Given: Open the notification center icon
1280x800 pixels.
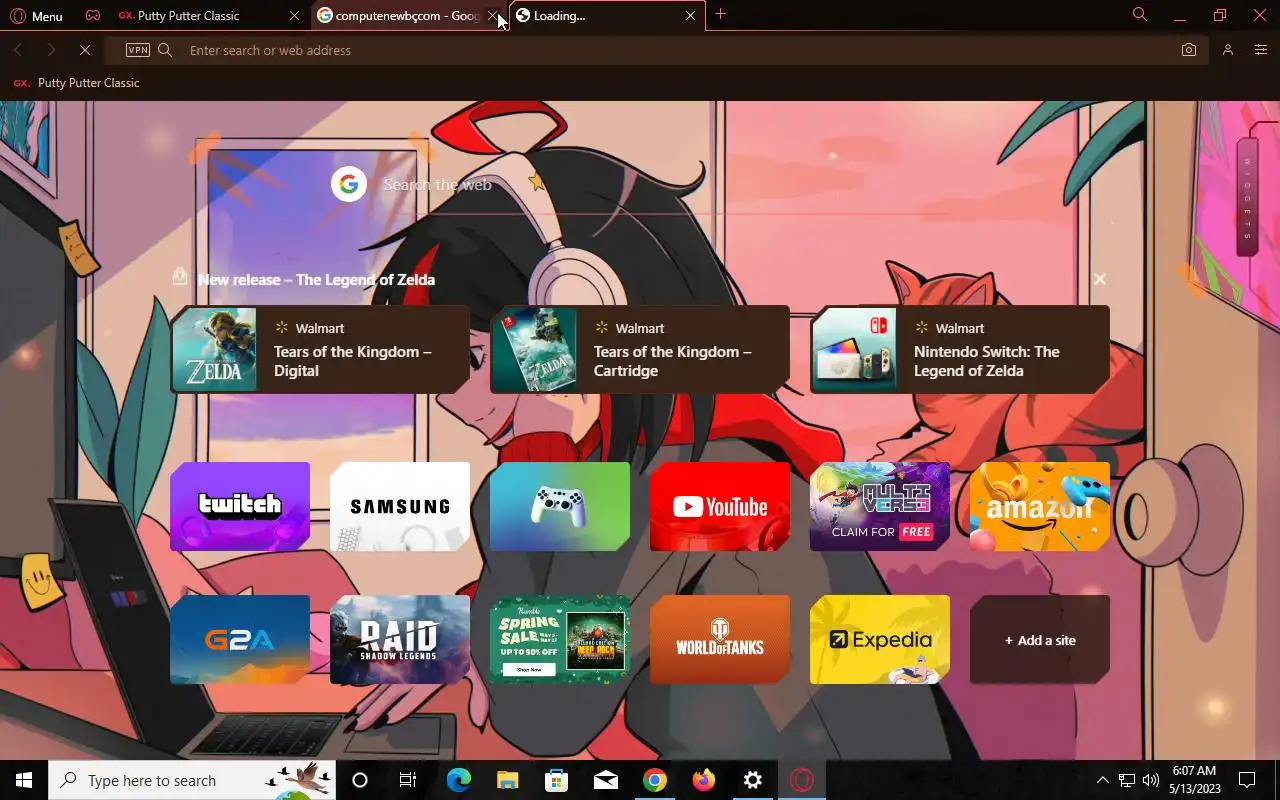Looking at the screenshot, I should point(1247,780).
